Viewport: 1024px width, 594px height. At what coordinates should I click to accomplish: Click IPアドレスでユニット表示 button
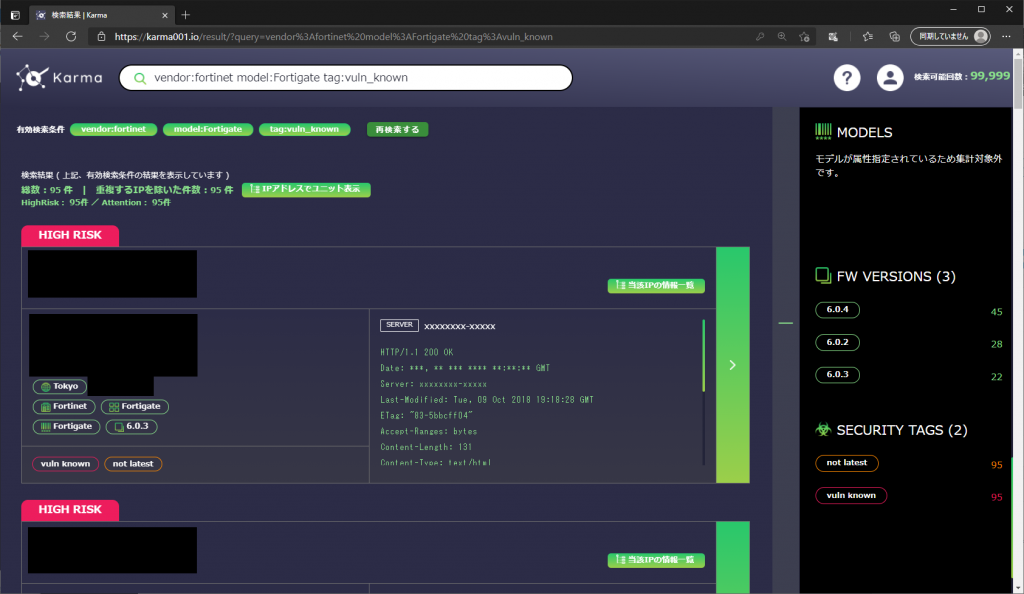click(x=306, y=189)
